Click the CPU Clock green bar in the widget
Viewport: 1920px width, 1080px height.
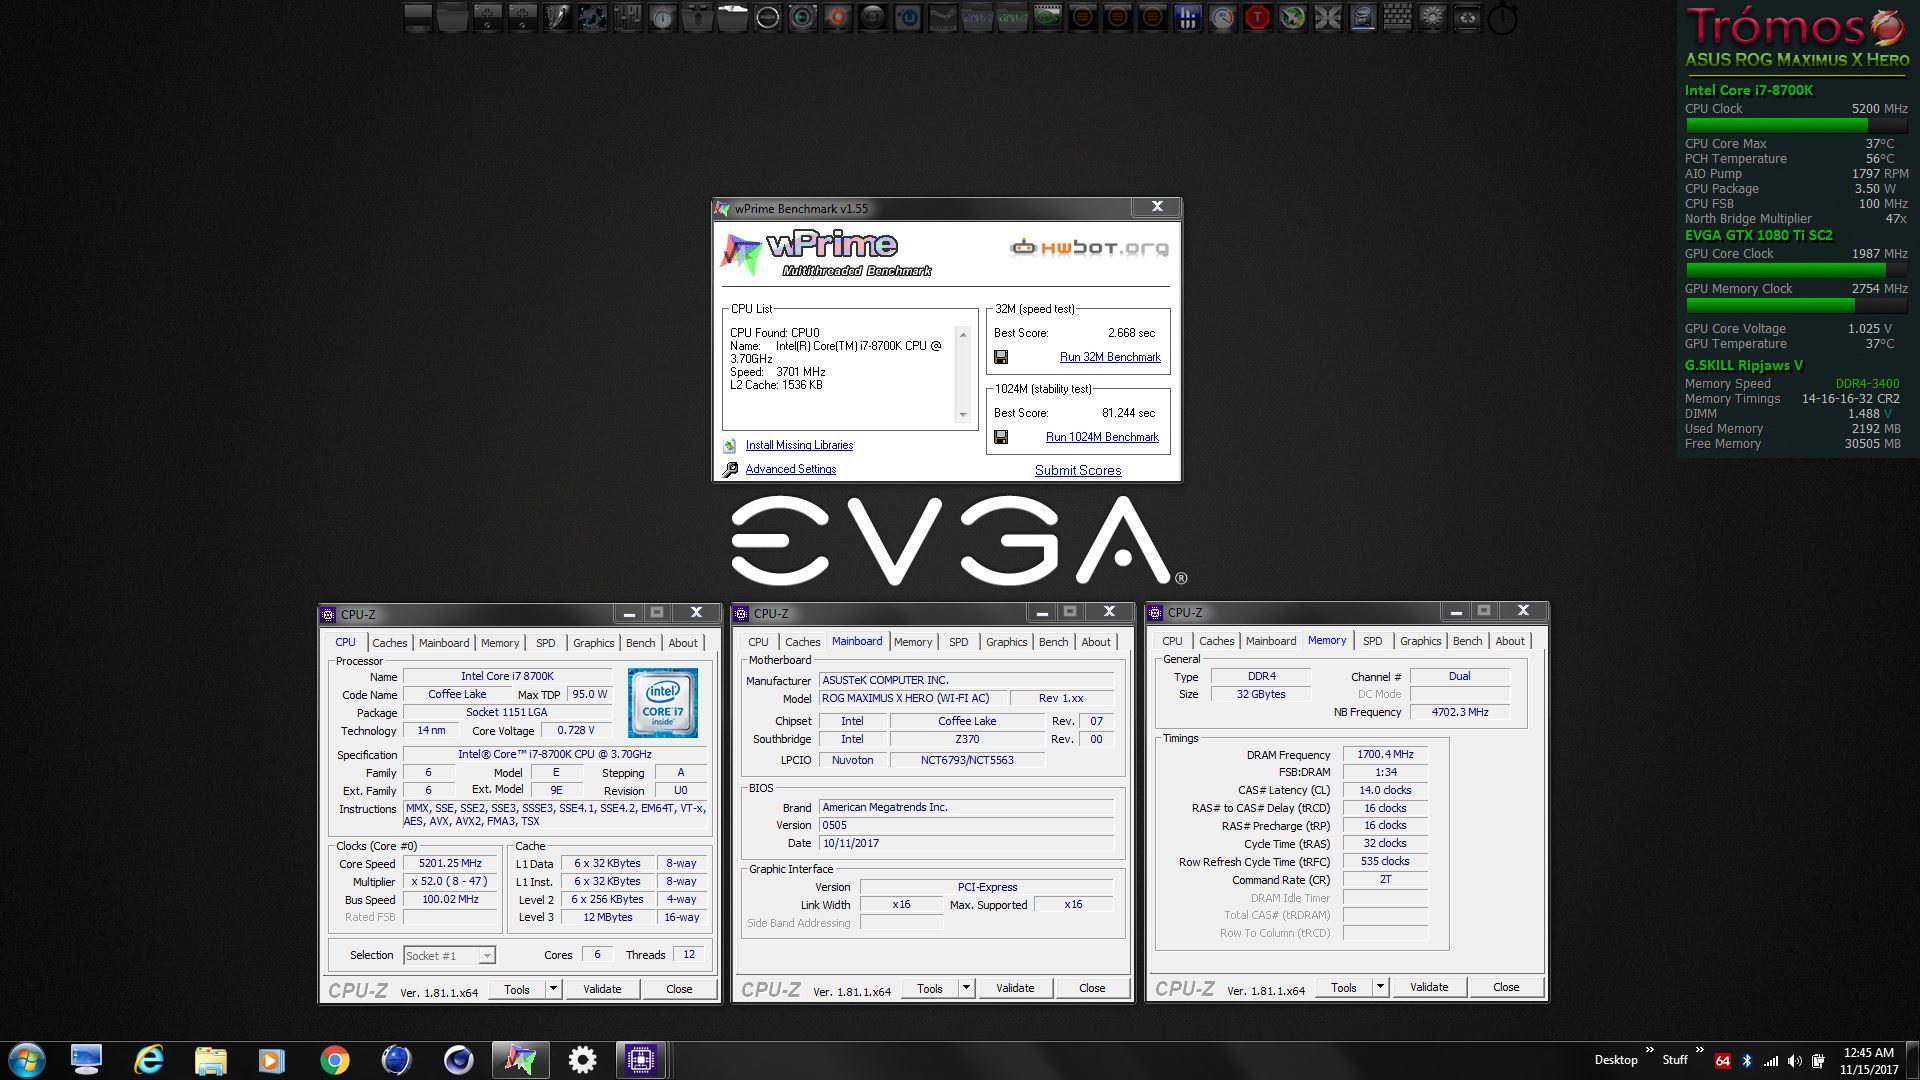tap(1795, 125)
